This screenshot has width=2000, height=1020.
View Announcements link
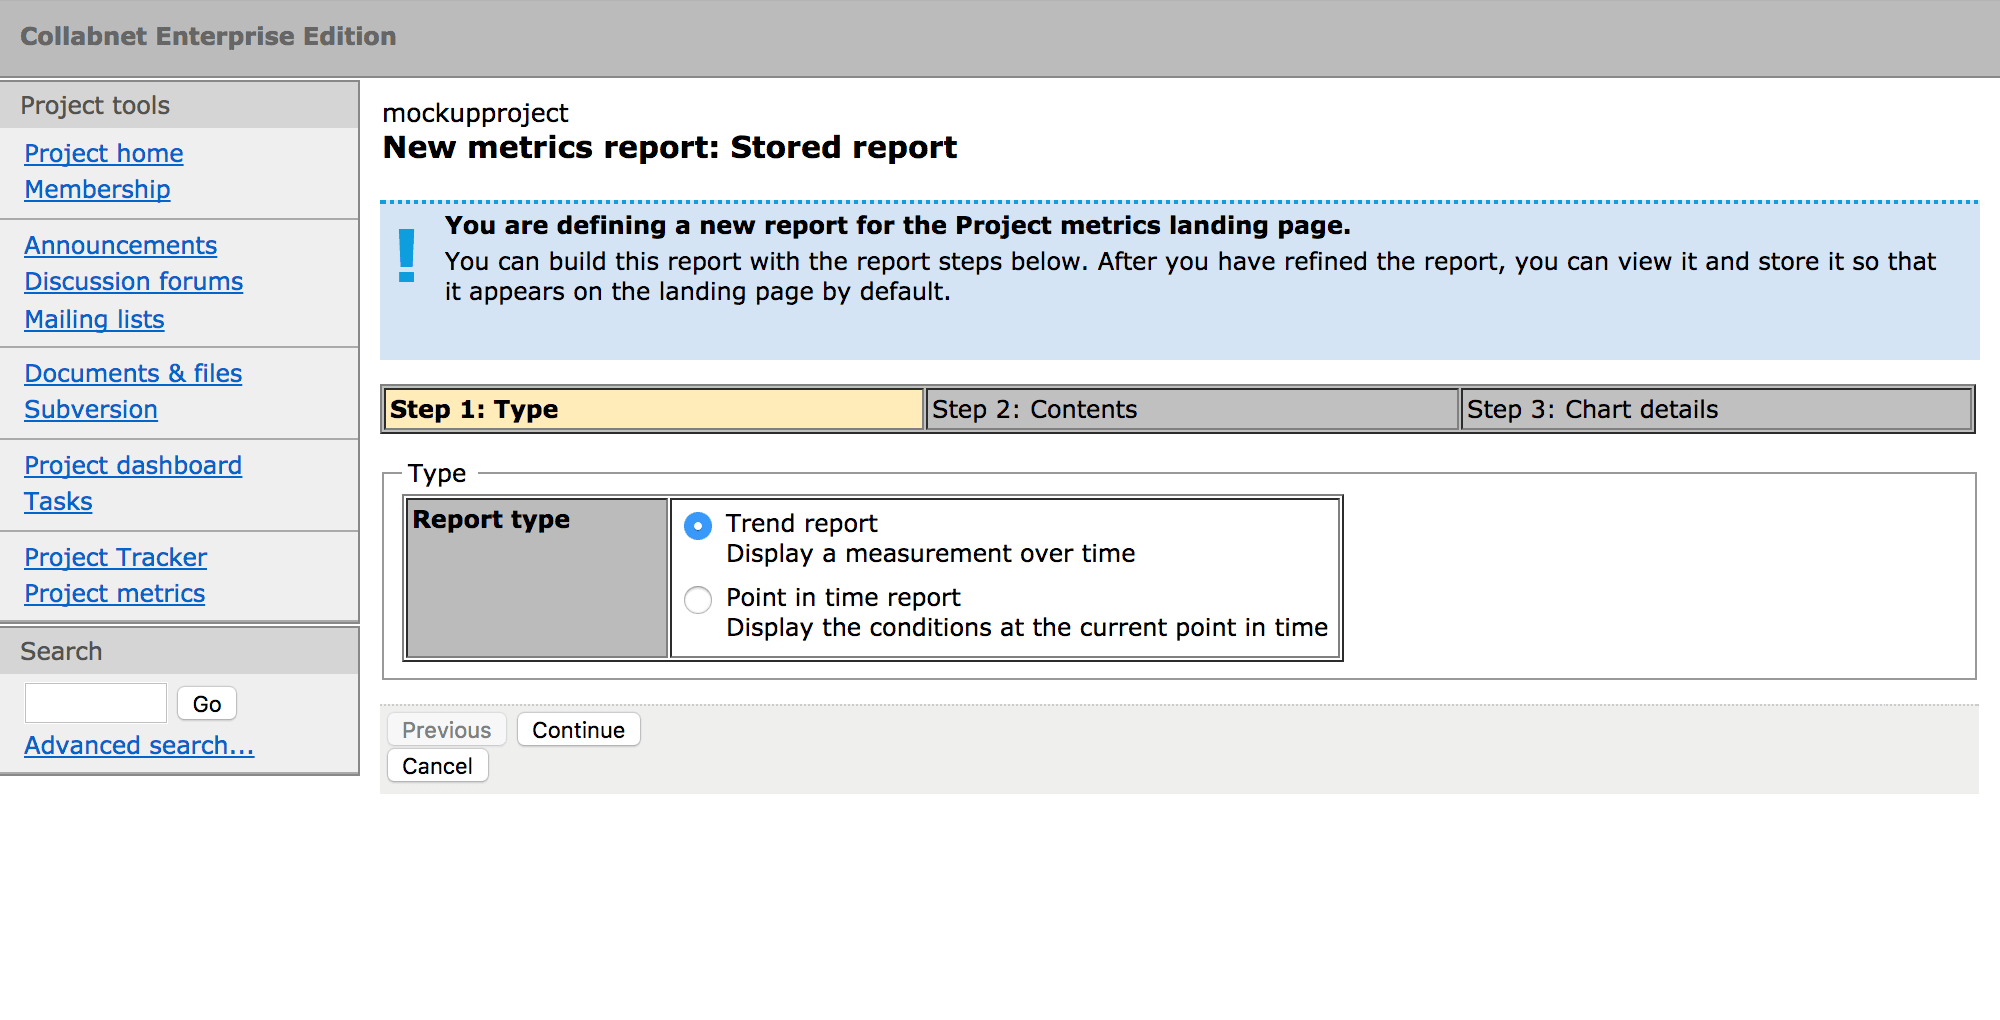click(120, 246)
